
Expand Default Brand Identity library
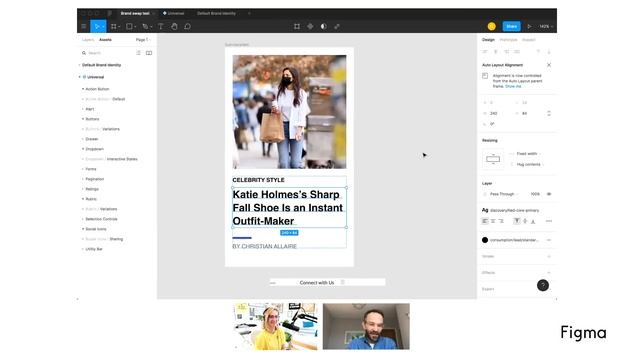(x=79, y=65)
